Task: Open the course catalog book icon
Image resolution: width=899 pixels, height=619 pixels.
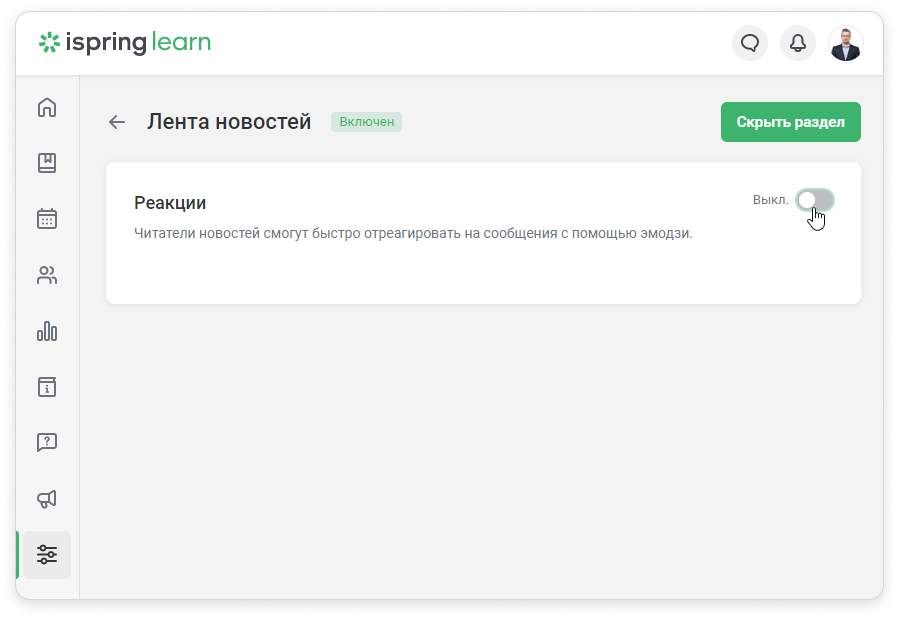Action: (x=47, y=163)
